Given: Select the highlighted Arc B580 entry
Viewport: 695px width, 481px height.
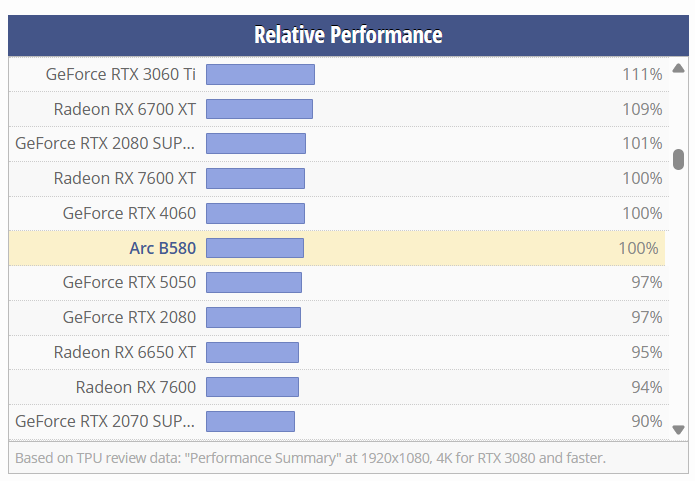Looking at the screenshot, I should pos(163,248).
